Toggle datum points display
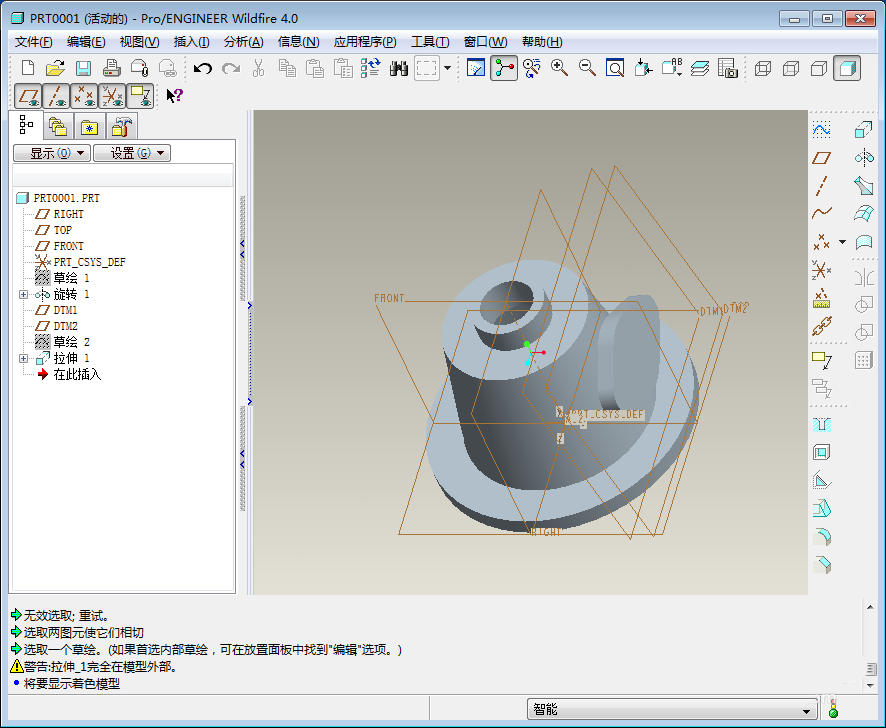 coord(84,96)
